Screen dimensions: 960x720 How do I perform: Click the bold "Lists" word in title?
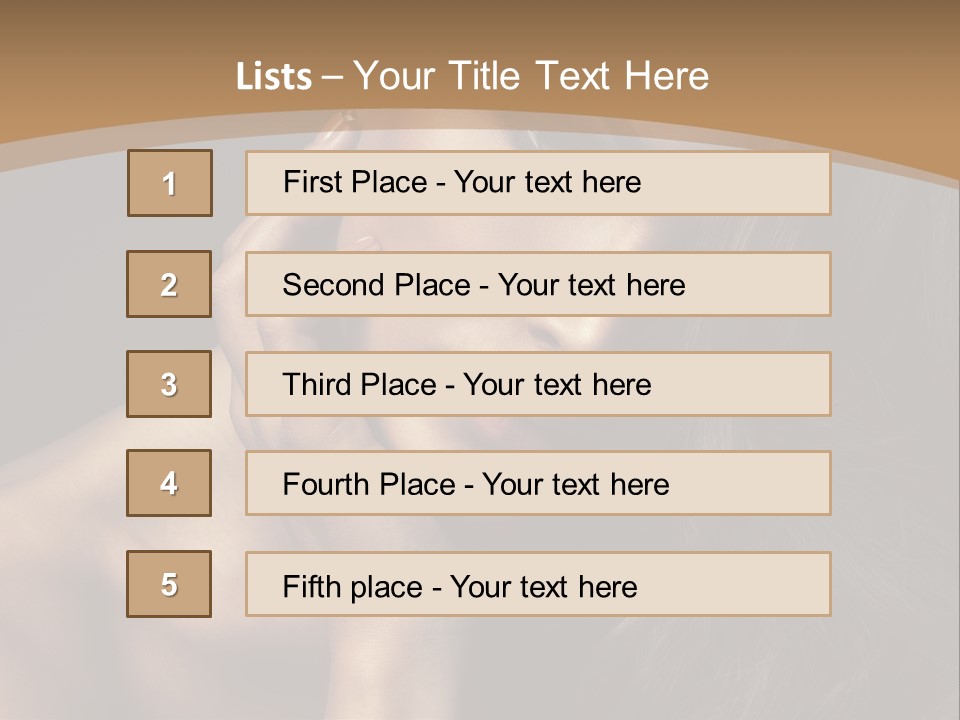pos(274,77)
